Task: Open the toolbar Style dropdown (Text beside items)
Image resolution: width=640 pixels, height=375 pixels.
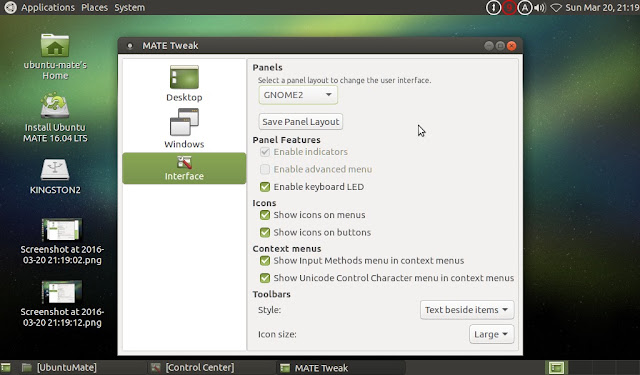Action: [467, 310]
